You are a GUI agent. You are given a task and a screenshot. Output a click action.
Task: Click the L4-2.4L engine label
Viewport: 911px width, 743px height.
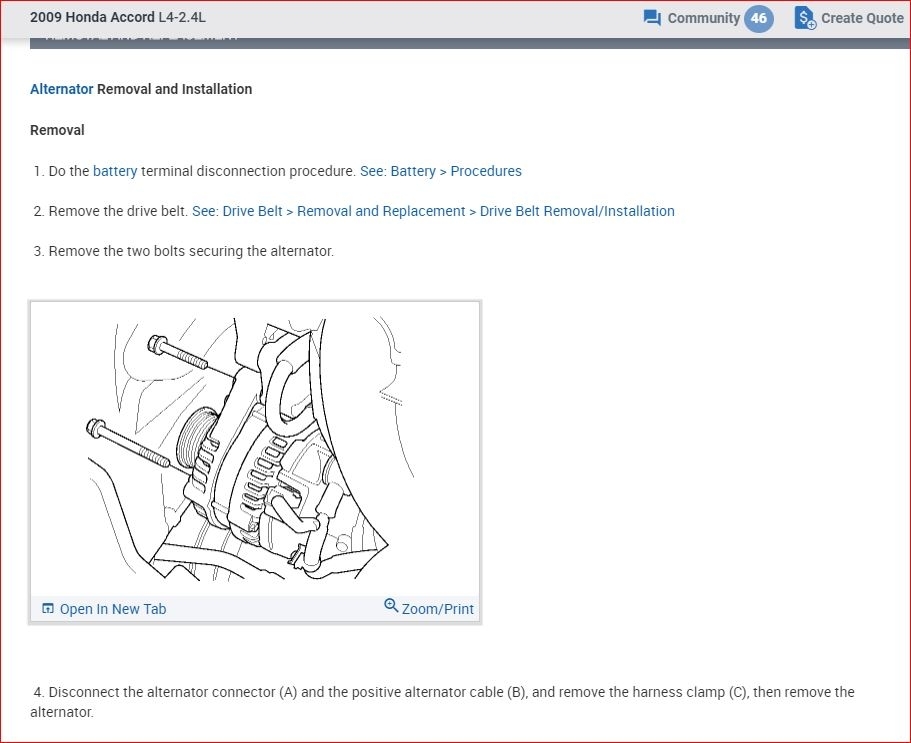tap(182, 17)
